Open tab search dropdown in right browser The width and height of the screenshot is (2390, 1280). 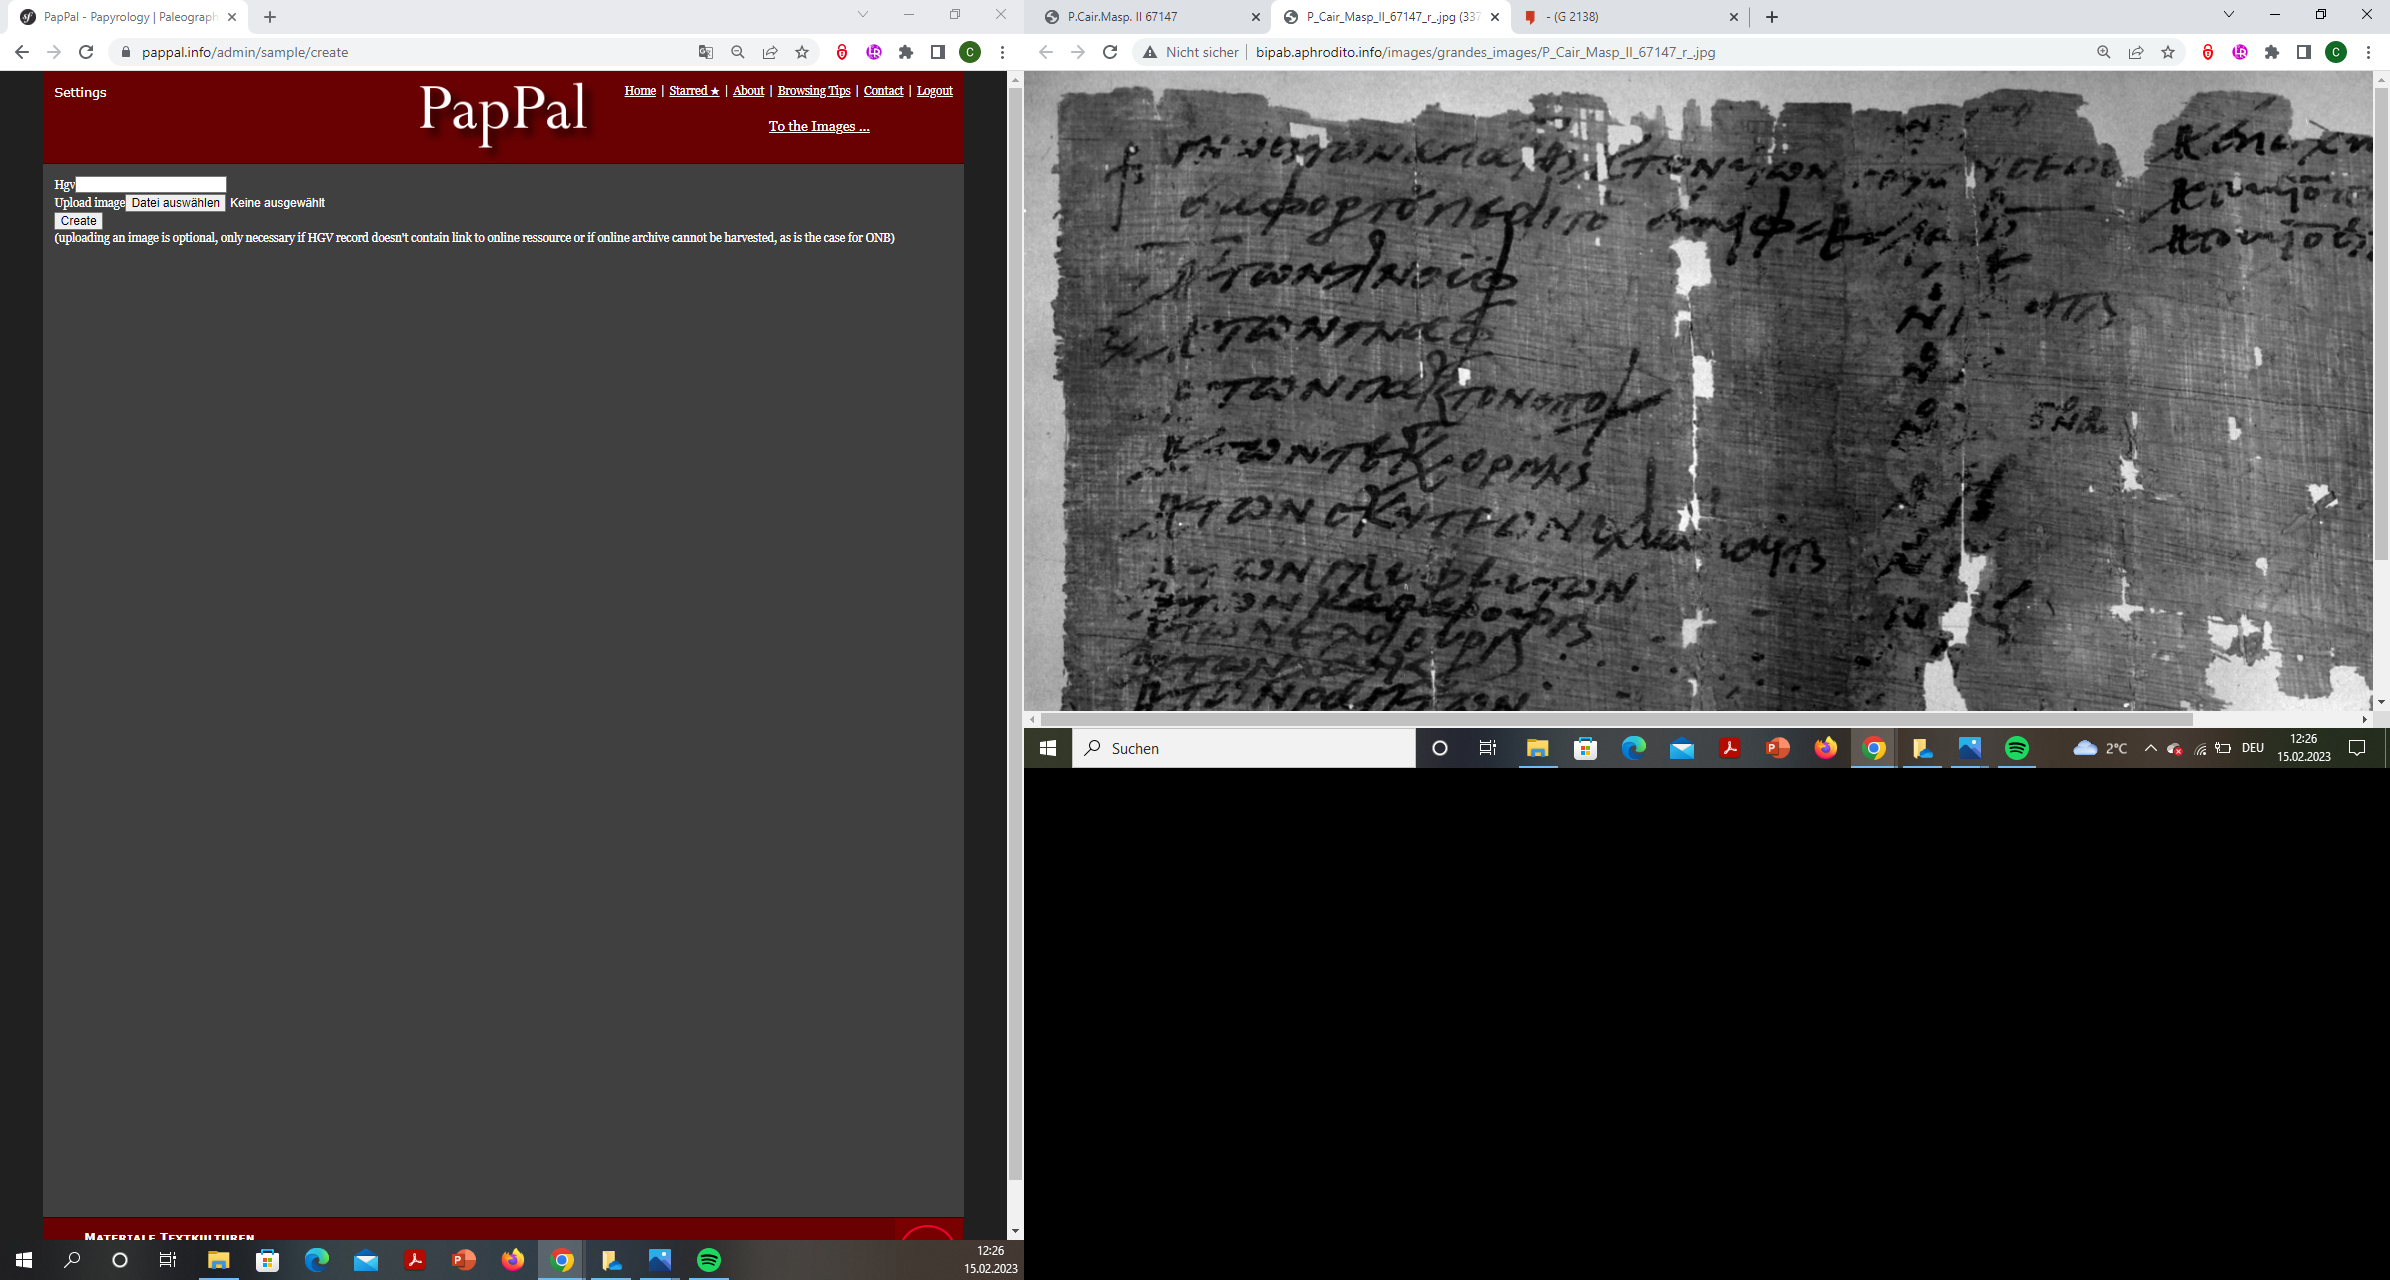click(x=2229, y=14)
